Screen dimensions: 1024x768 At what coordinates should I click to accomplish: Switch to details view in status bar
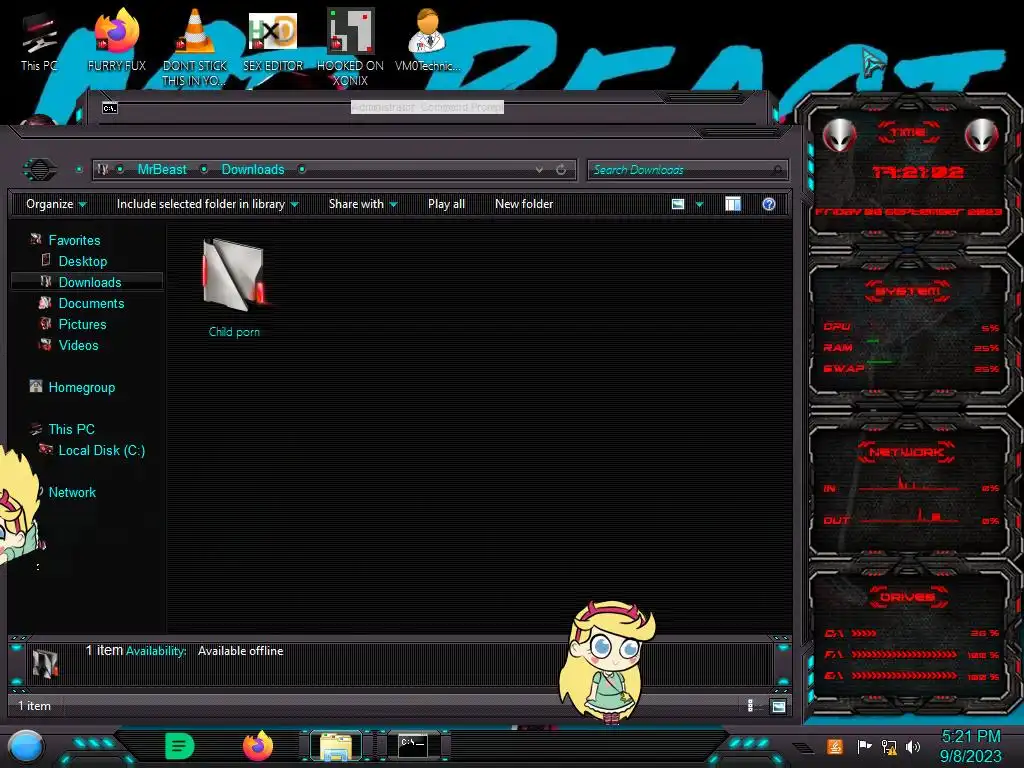(x=750, y=705)
